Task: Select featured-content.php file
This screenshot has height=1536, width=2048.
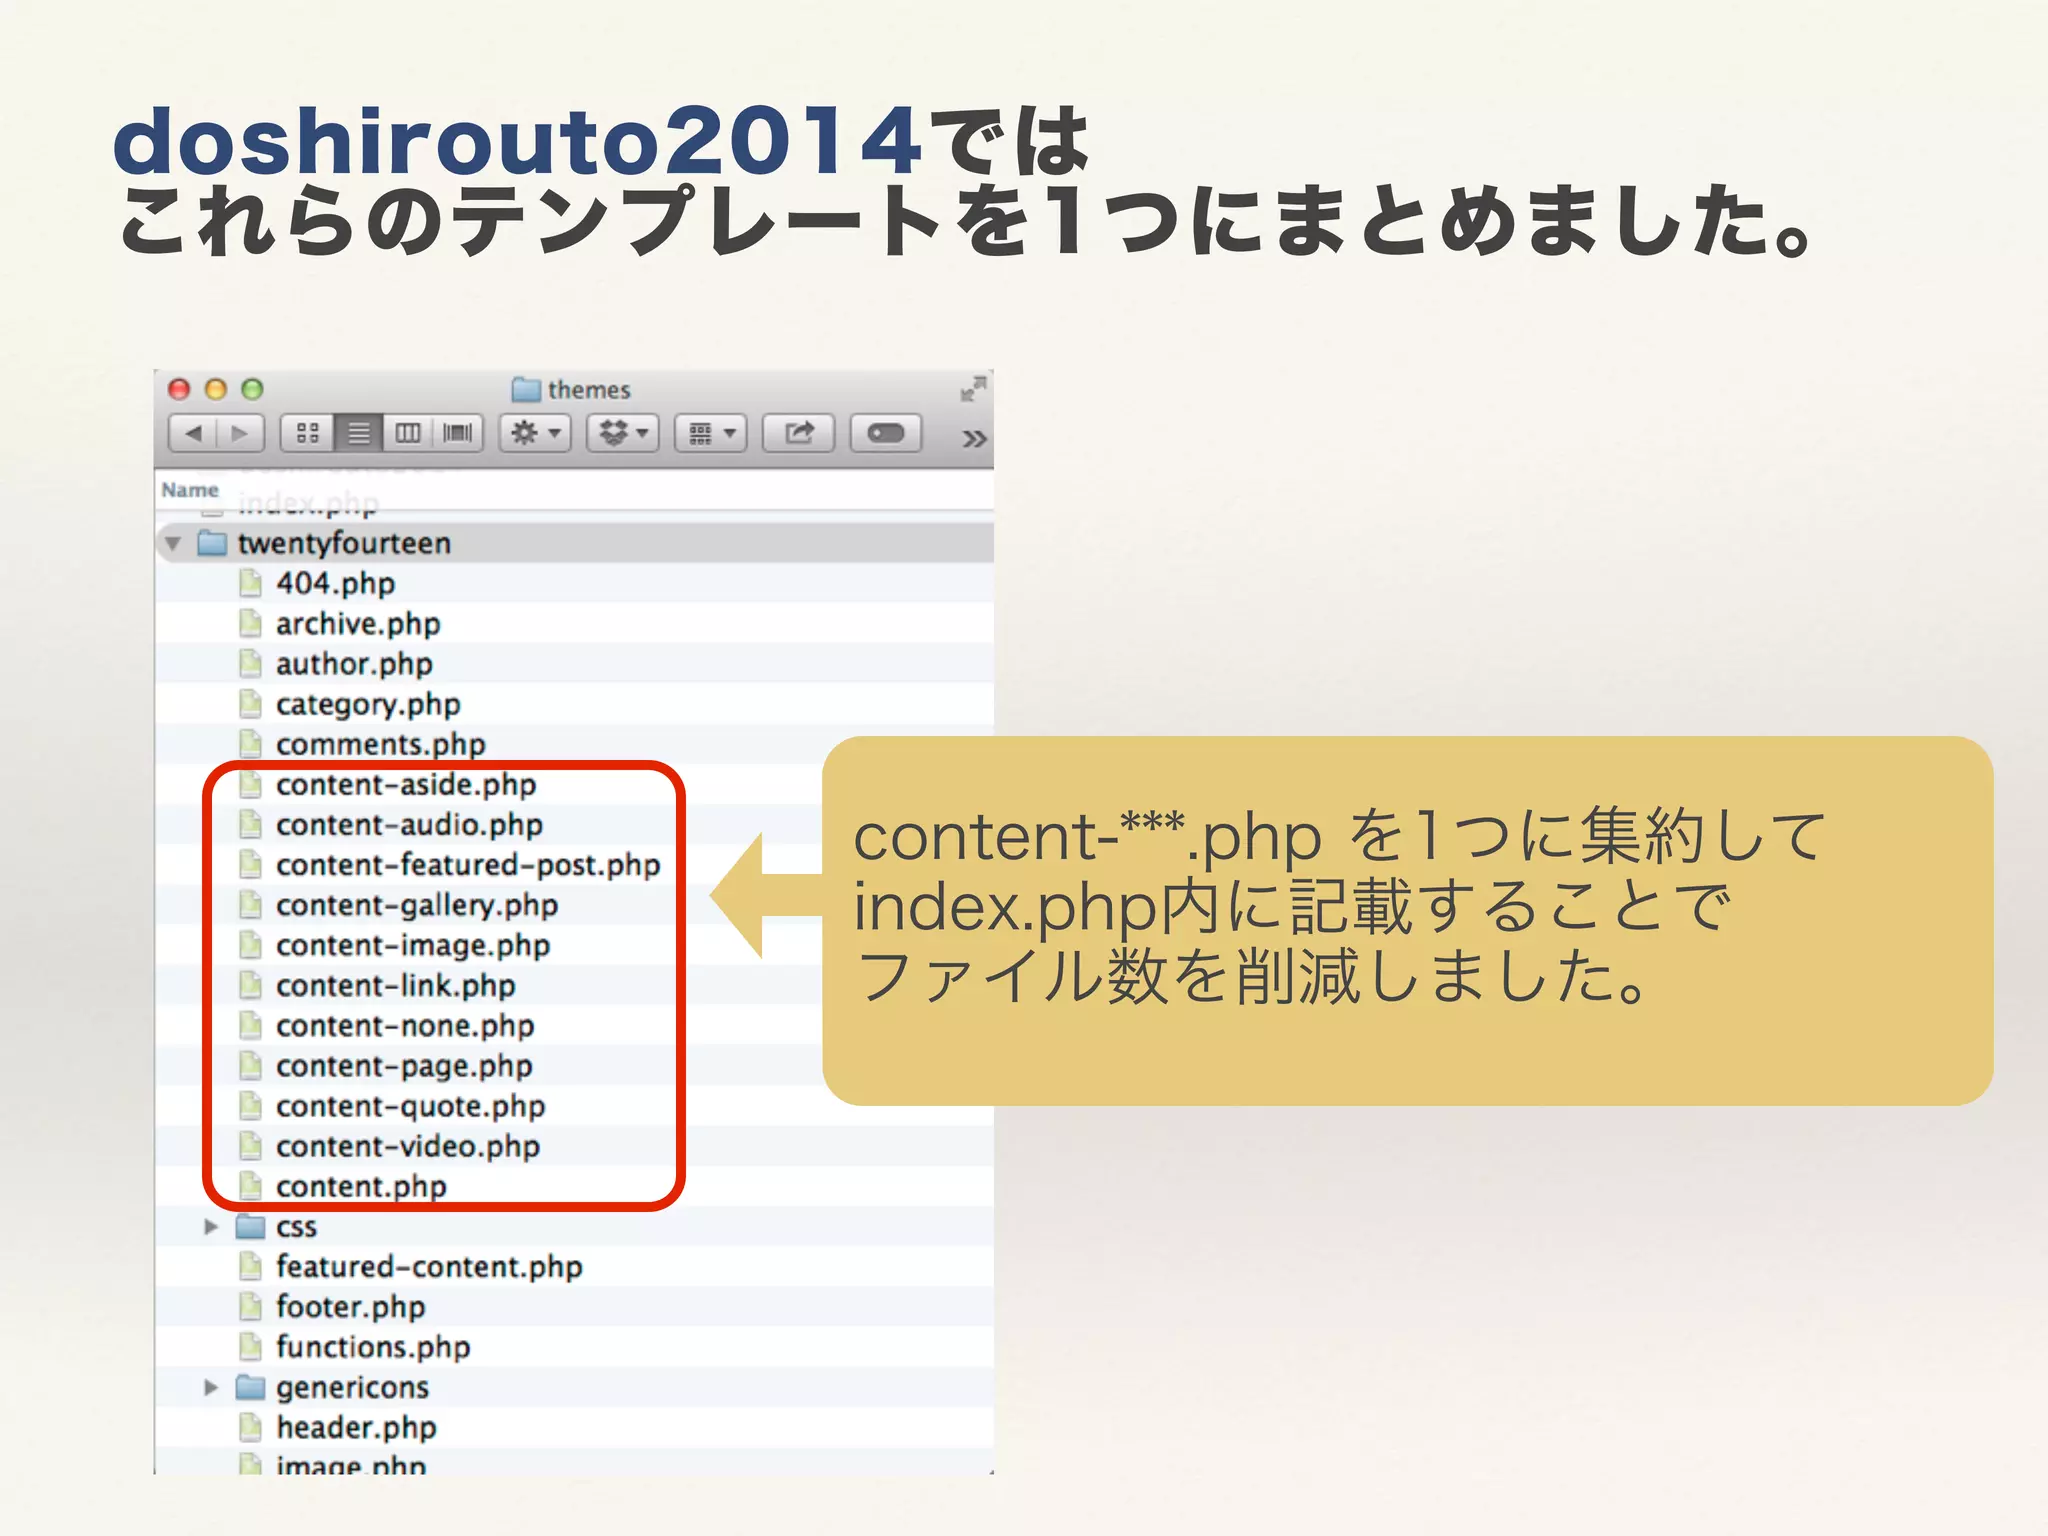Action: 429,1267
